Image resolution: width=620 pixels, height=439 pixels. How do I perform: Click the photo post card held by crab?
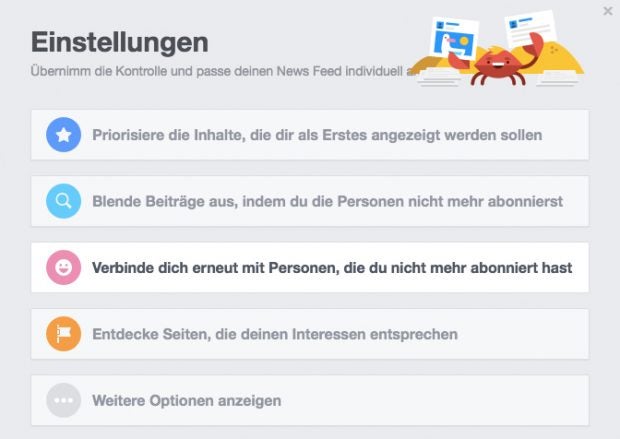tap(454, 38)
